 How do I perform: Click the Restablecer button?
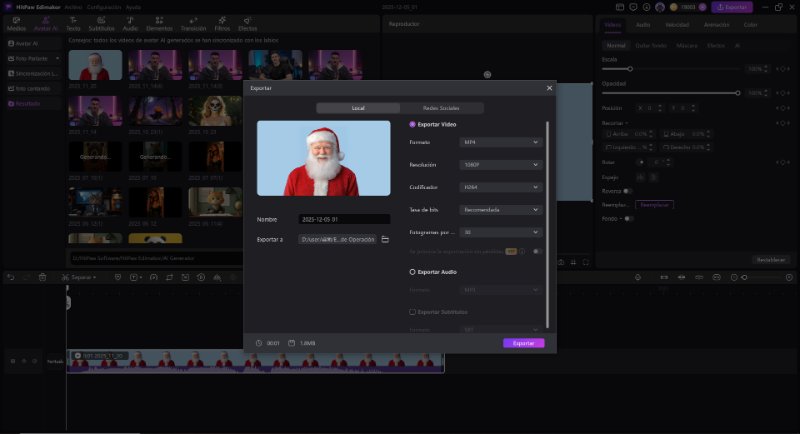(x=770, y=260)
